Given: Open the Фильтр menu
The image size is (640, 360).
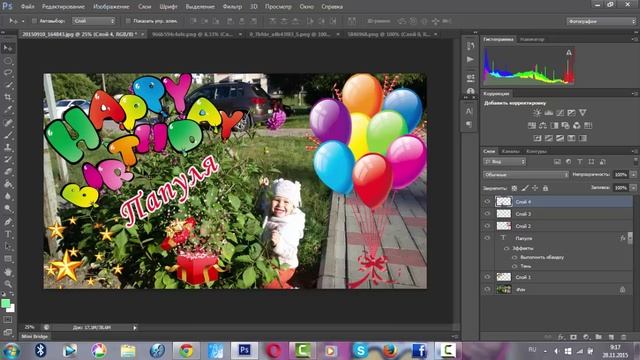Looking at the screenshot, I should [232, 7].
